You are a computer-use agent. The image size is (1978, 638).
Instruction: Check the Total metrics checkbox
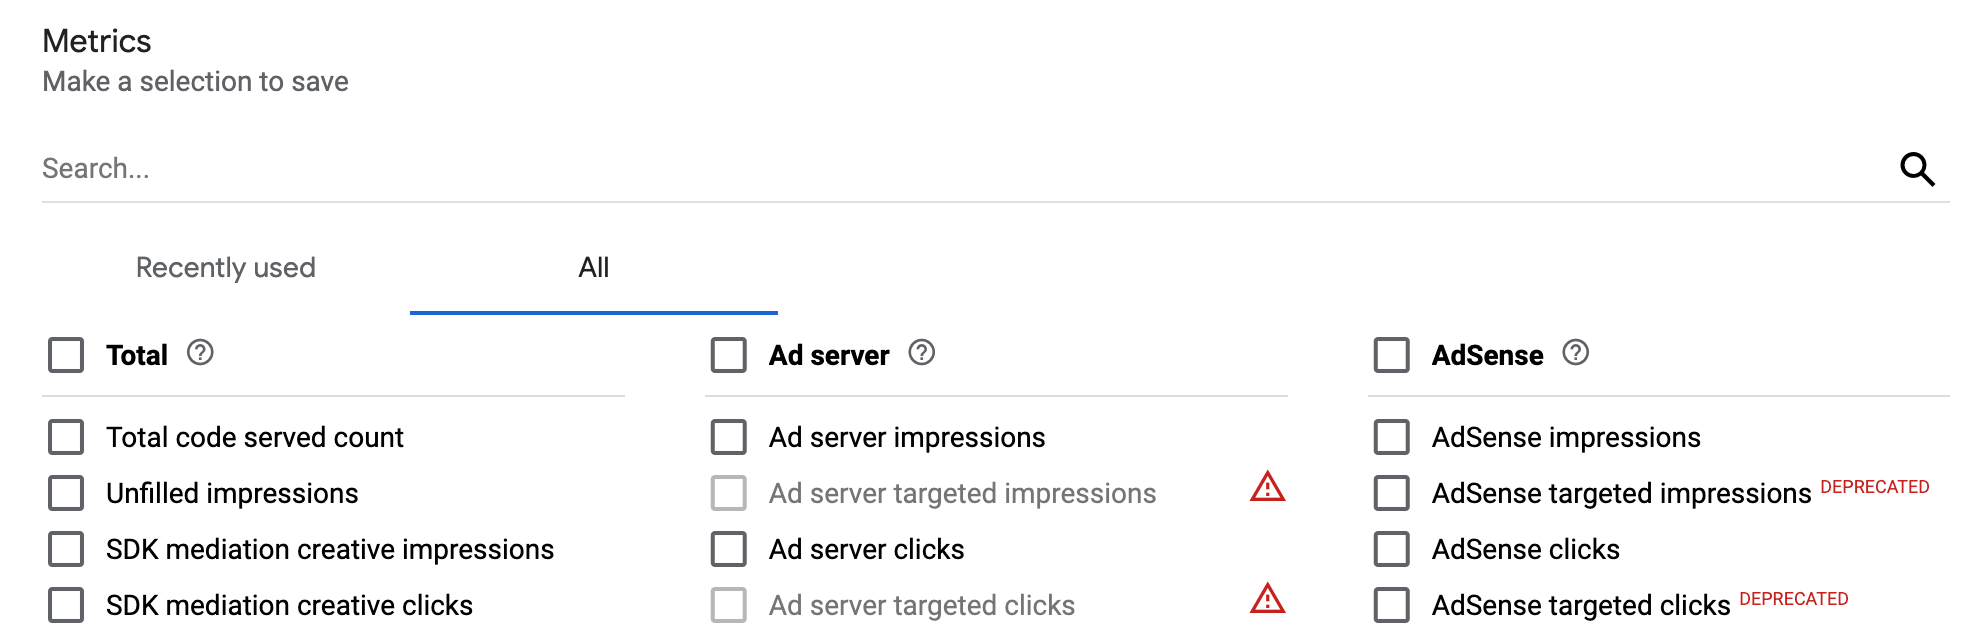[65, 354]
